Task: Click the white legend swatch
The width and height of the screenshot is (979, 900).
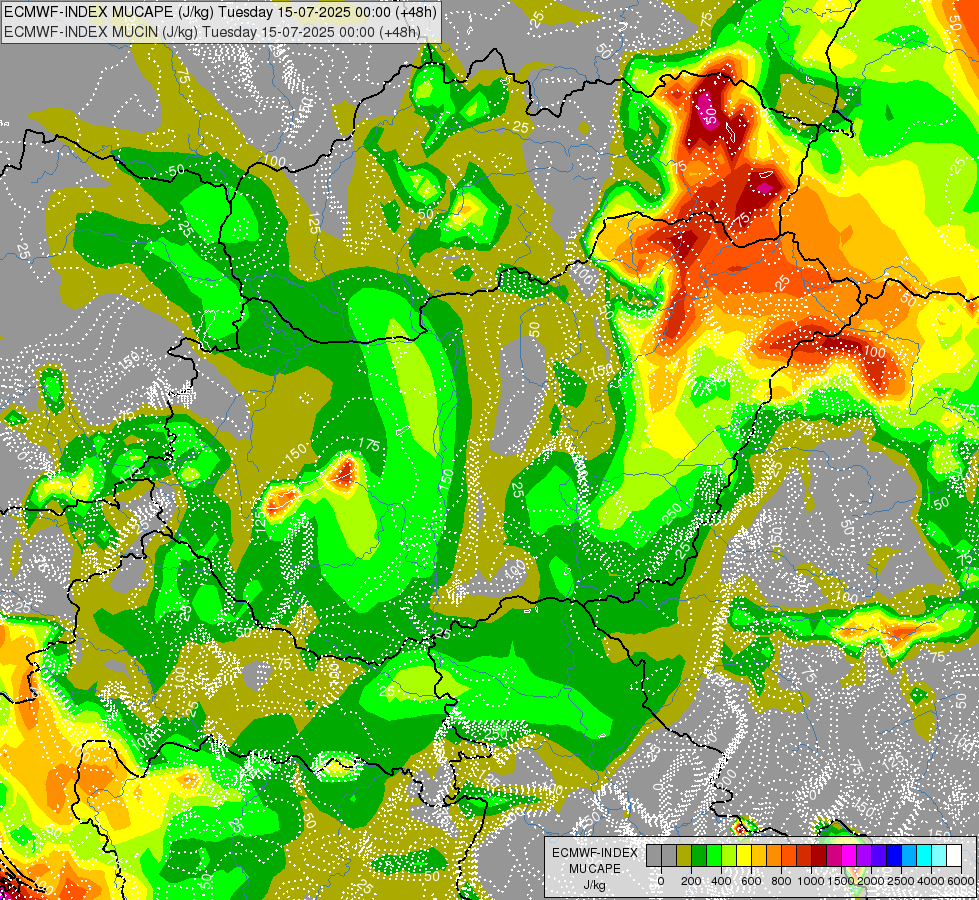Action: coord(954,855)
